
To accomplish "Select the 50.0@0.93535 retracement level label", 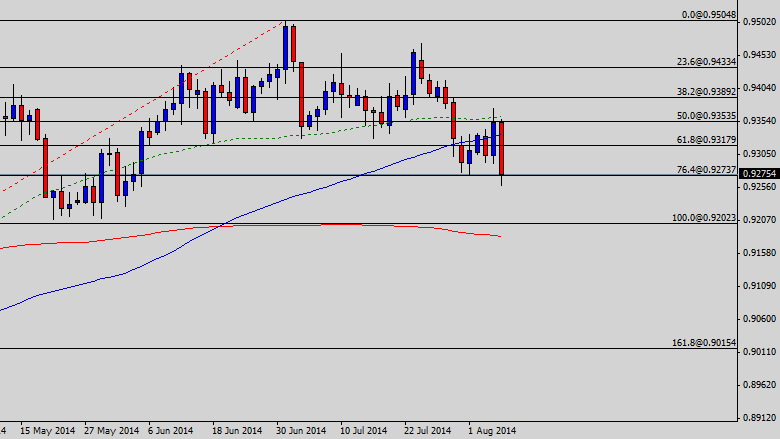I will (x=707, y=116).
